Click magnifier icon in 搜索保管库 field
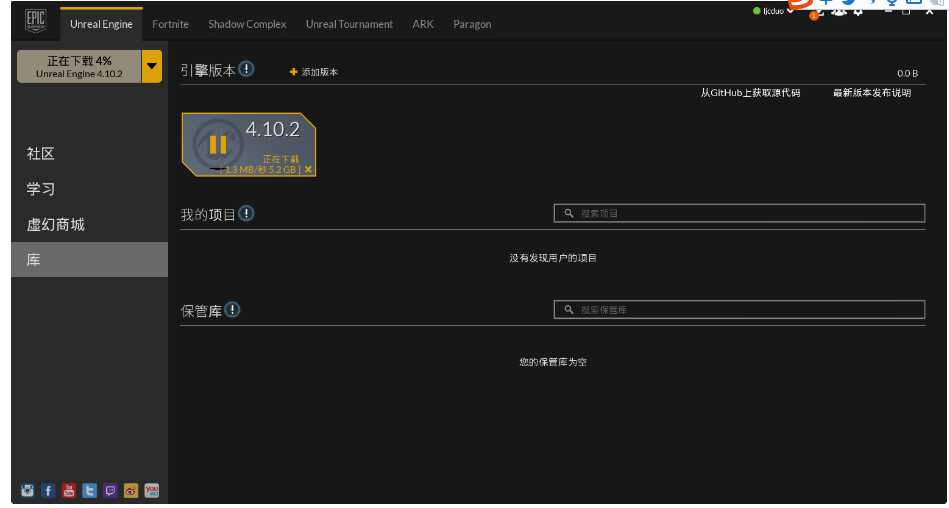The width and height of the screenshot is (949, 508). coord(568,309)
